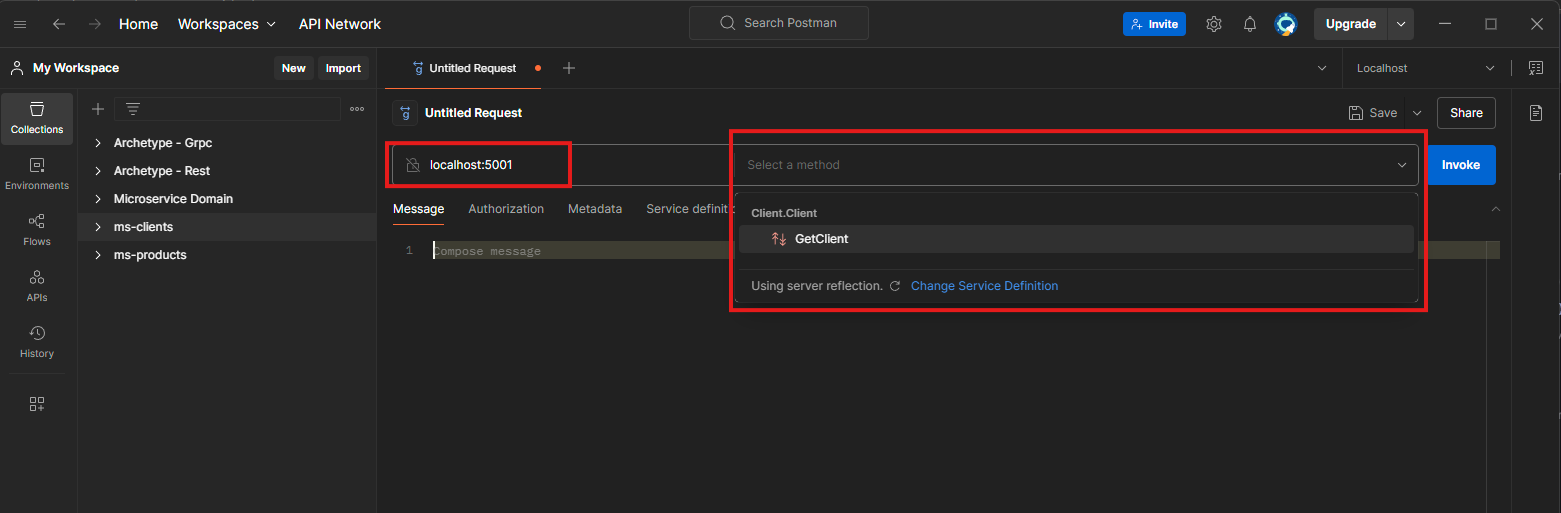Open notifications bell
This screenshot has height=513, width=1561.
(1250, 24)
